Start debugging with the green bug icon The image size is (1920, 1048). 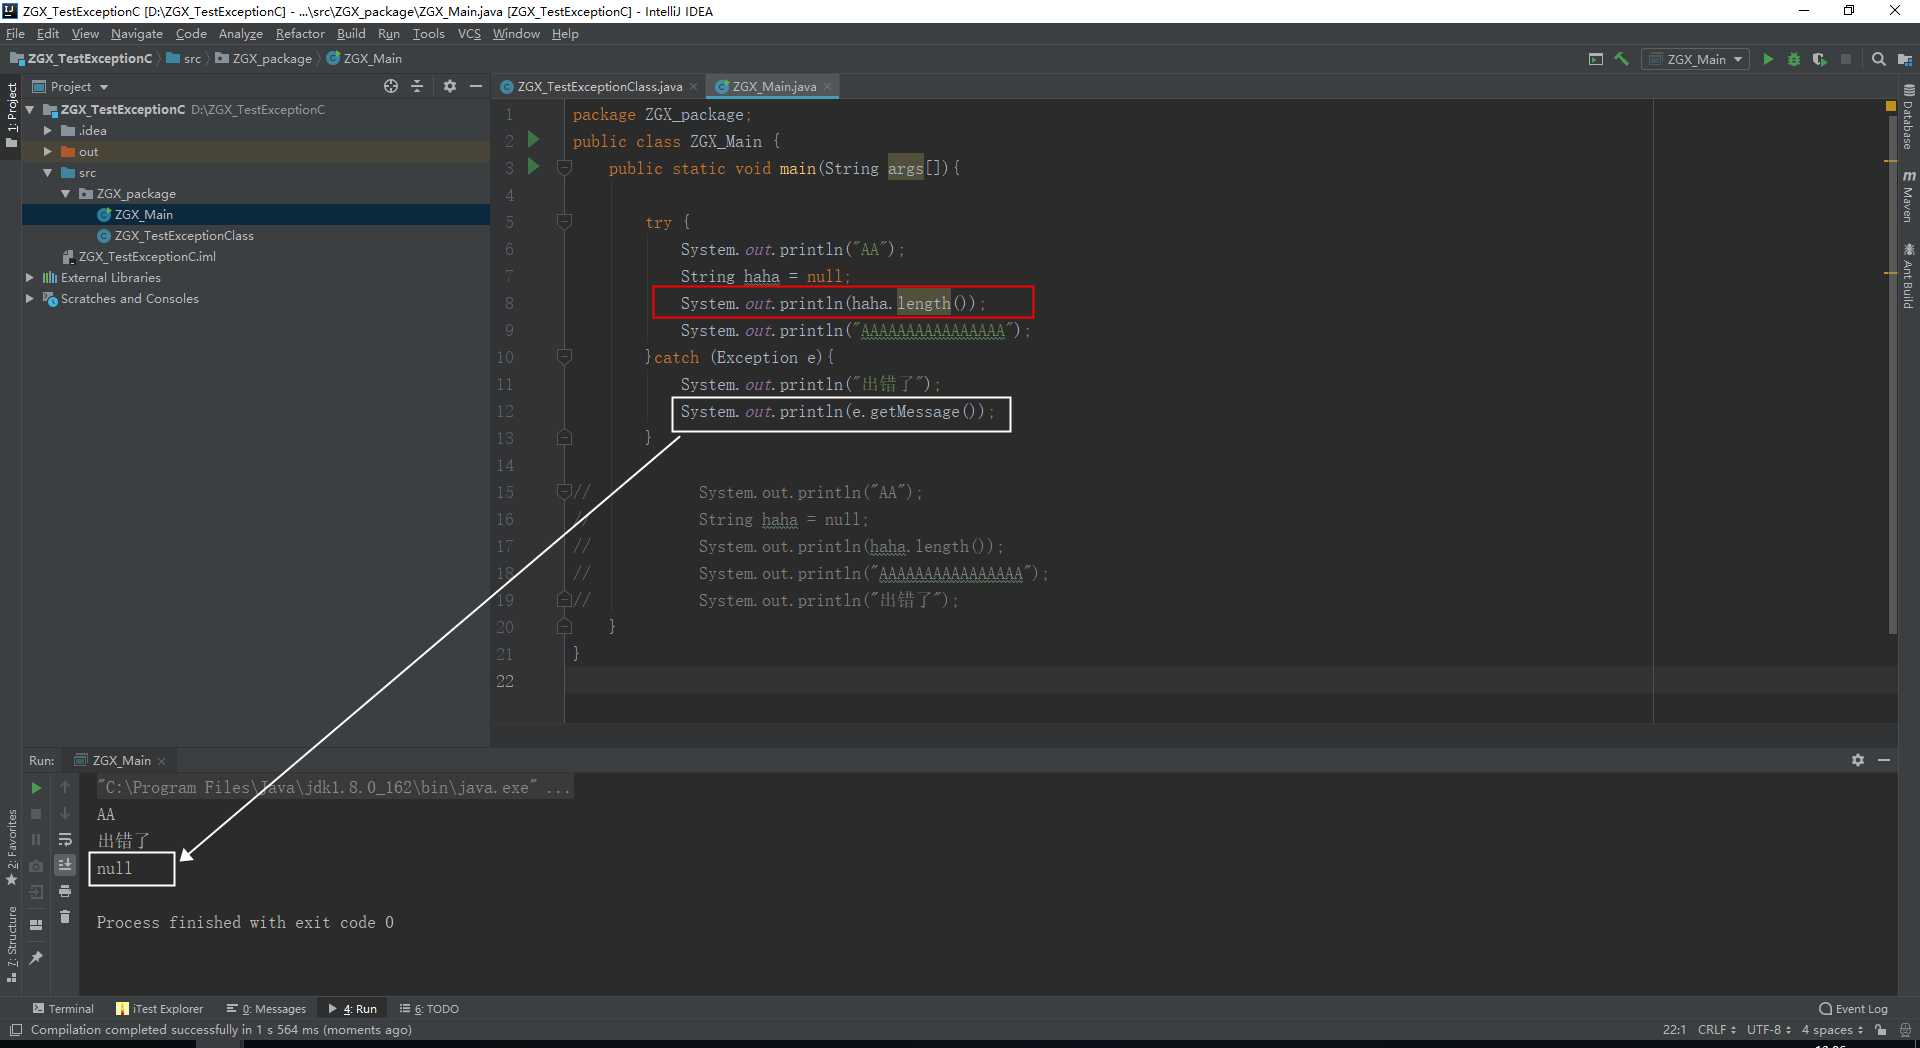coord(1794,60)
